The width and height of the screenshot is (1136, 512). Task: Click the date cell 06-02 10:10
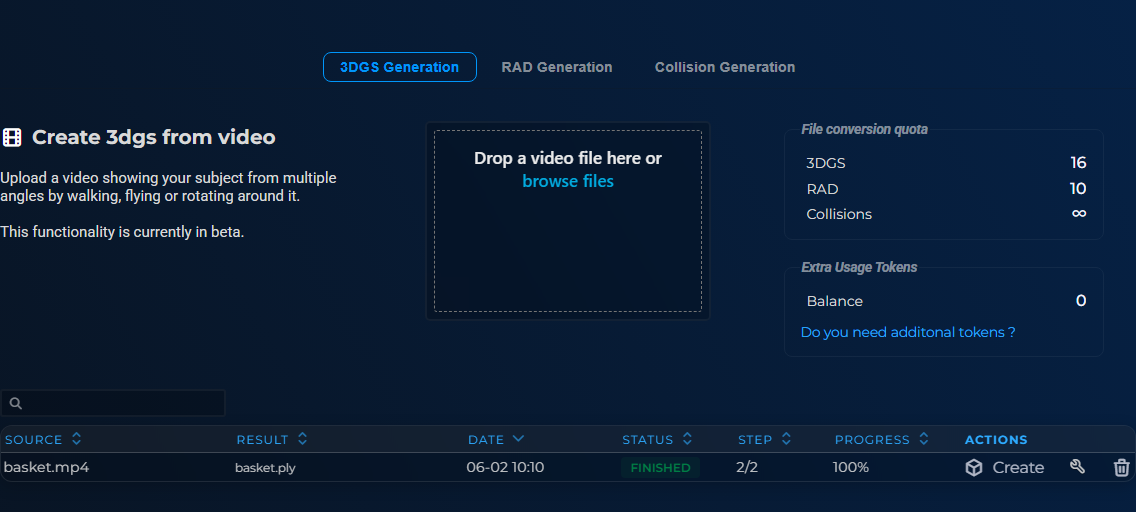(x=505, y=468)
